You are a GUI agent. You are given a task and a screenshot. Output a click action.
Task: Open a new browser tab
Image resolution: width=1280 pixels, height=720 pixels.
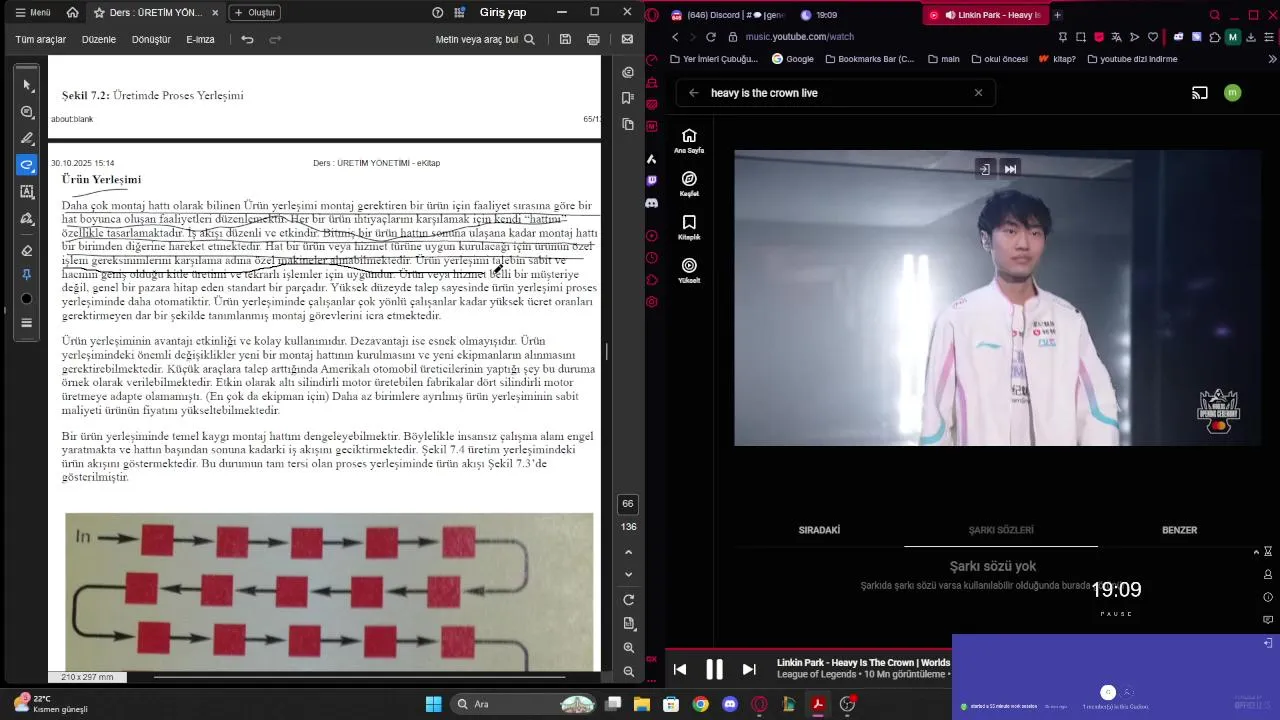click(x=1057, y=15)
